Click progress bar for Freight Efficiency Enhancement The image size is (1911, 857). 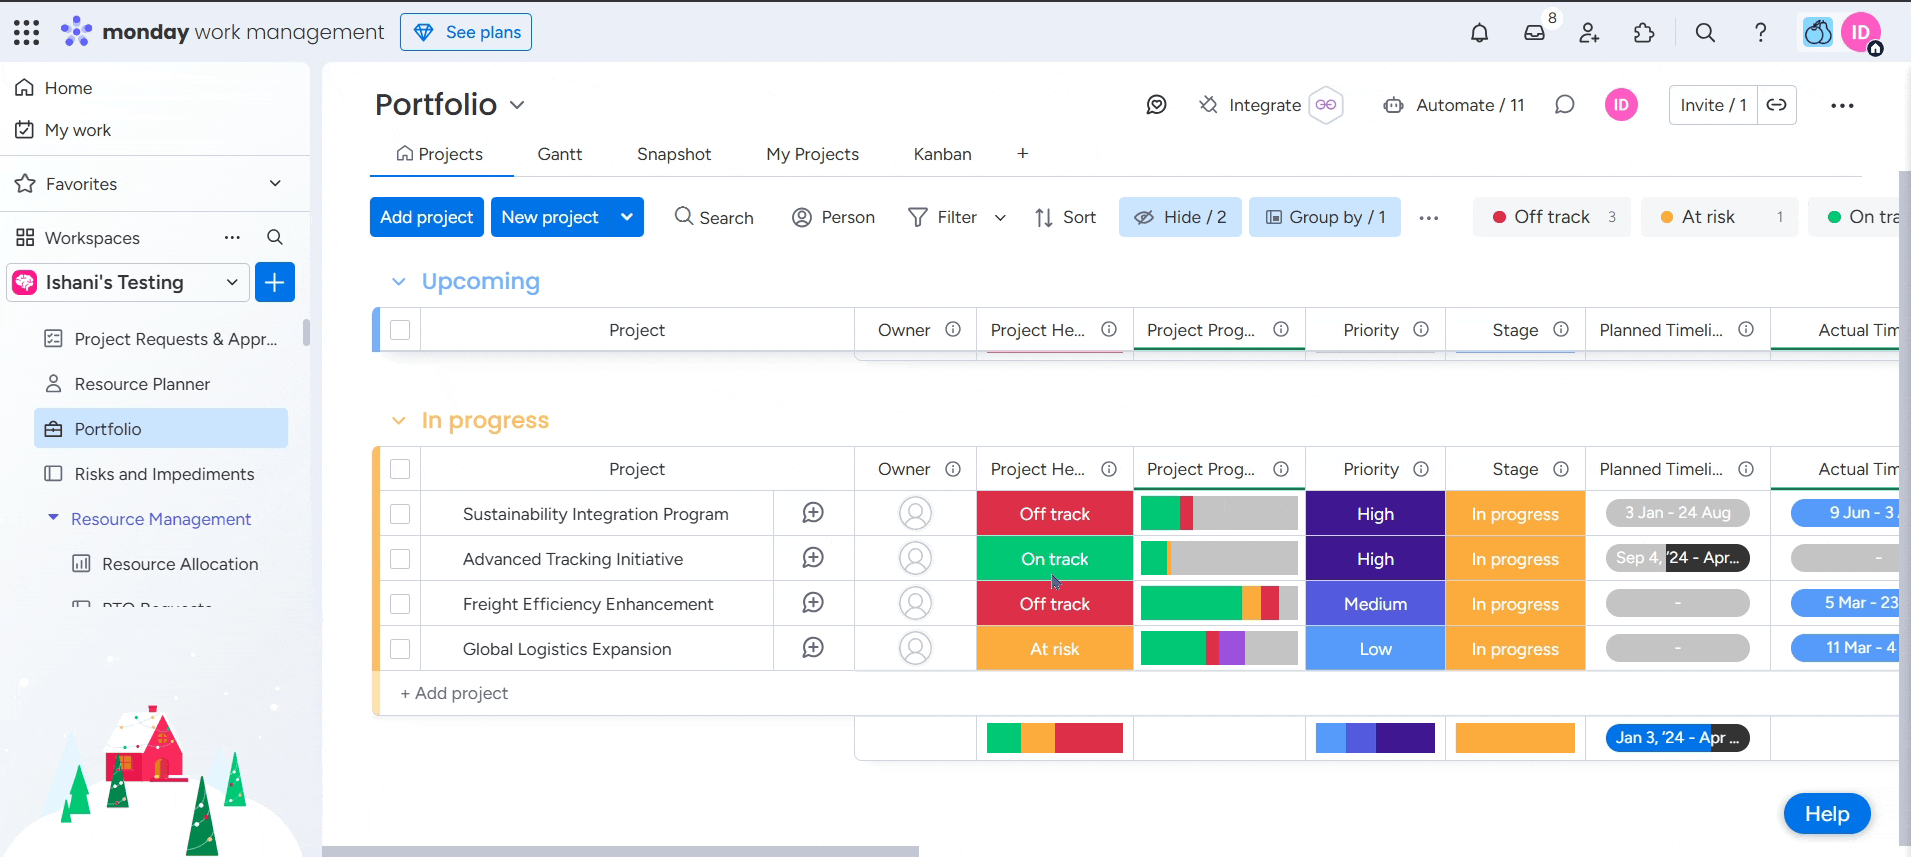tap(1219, 603)
